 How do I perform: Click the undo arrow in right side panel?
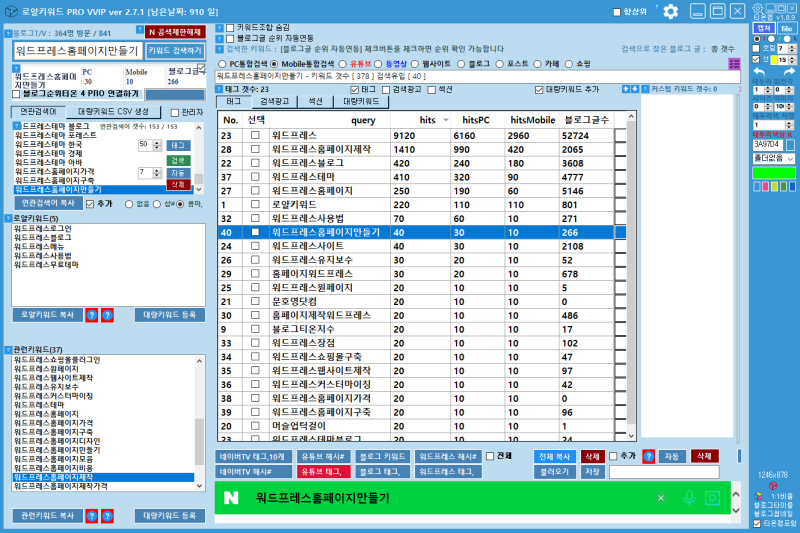[760, 71]
